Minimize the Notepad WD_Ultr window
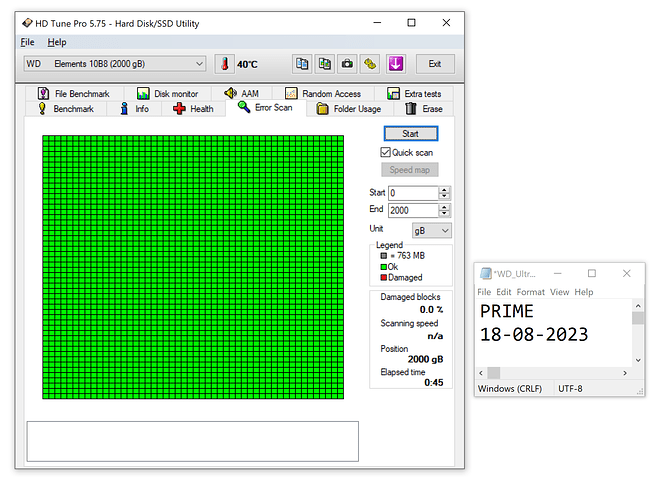Viewport: 663px width, 500px height. (558, 273)
